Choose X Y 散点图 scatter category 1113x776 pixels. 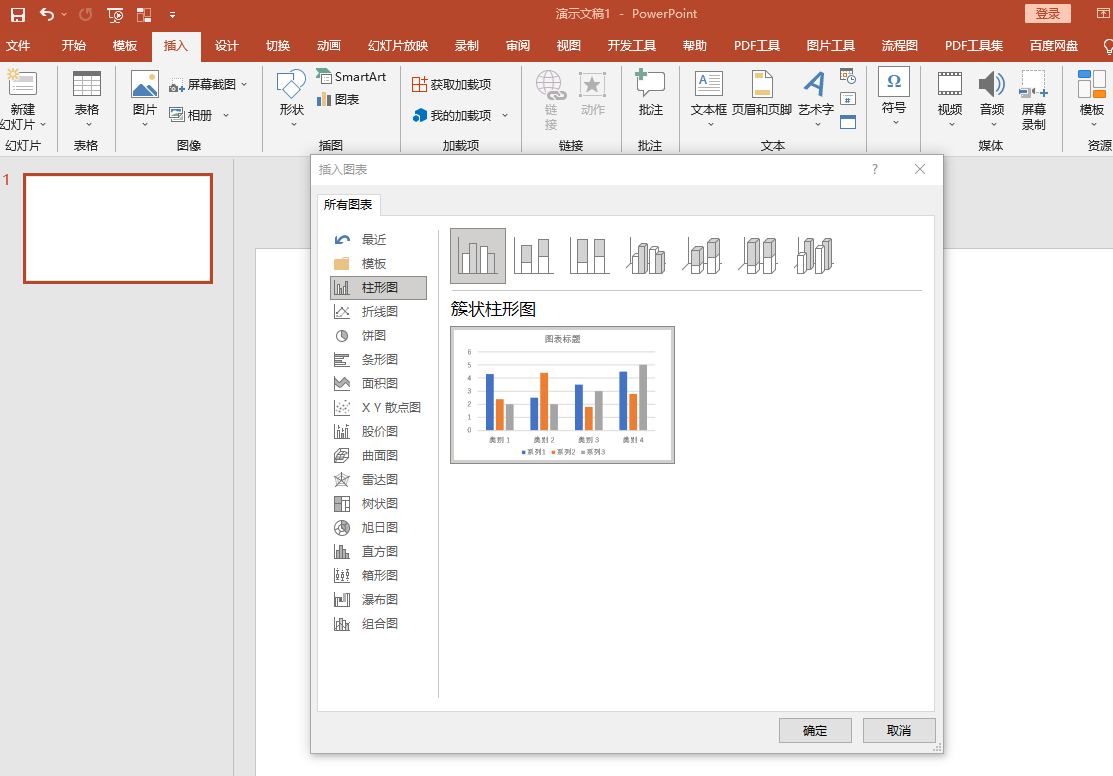click(378, 408)
